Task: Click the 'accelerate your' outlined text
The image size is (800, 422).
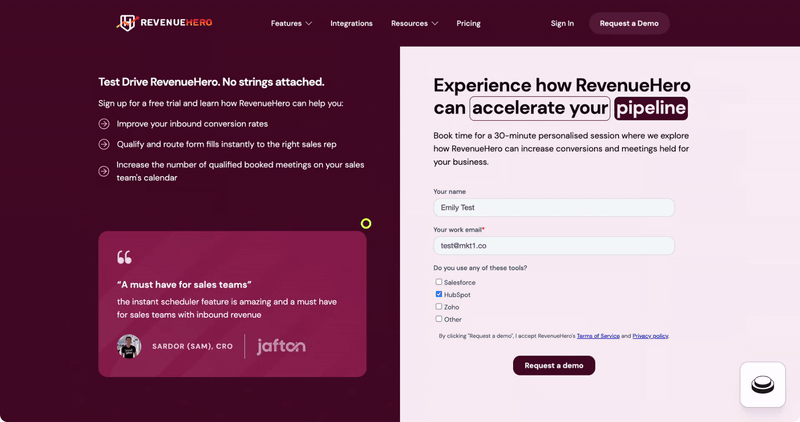Action: click(540, 108)
